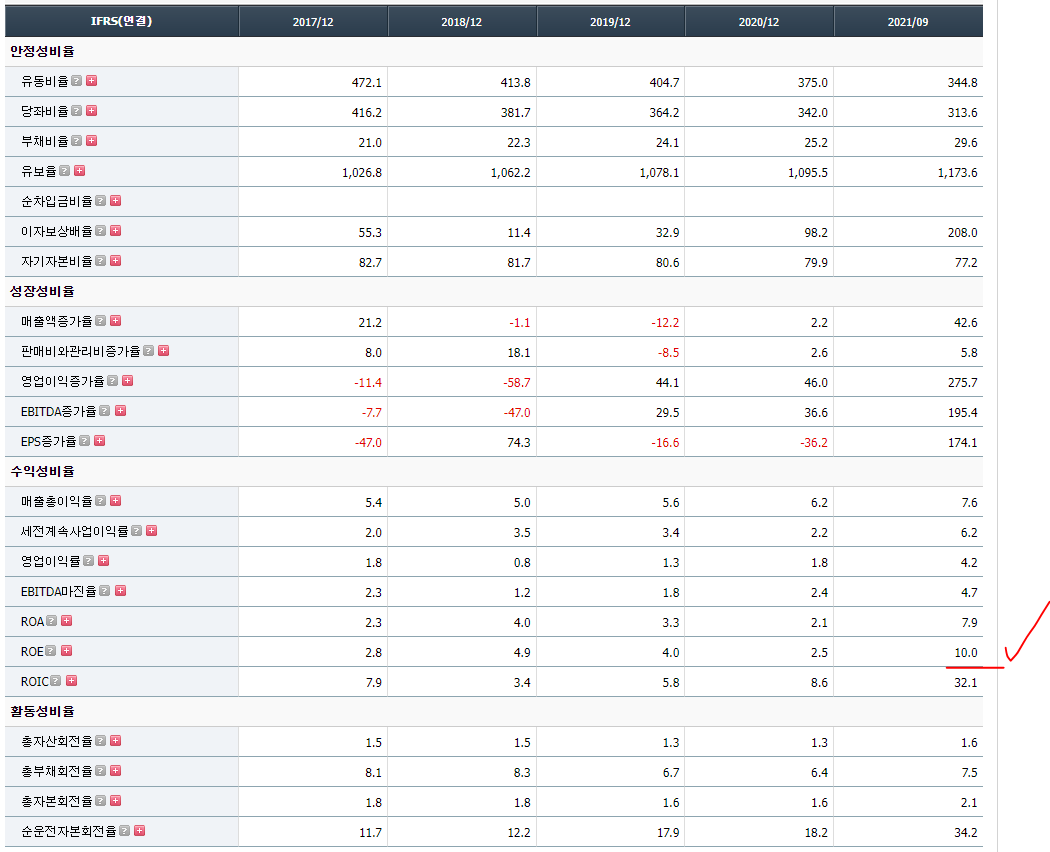Expand the 자기자본비율 row plus icon

116,261
